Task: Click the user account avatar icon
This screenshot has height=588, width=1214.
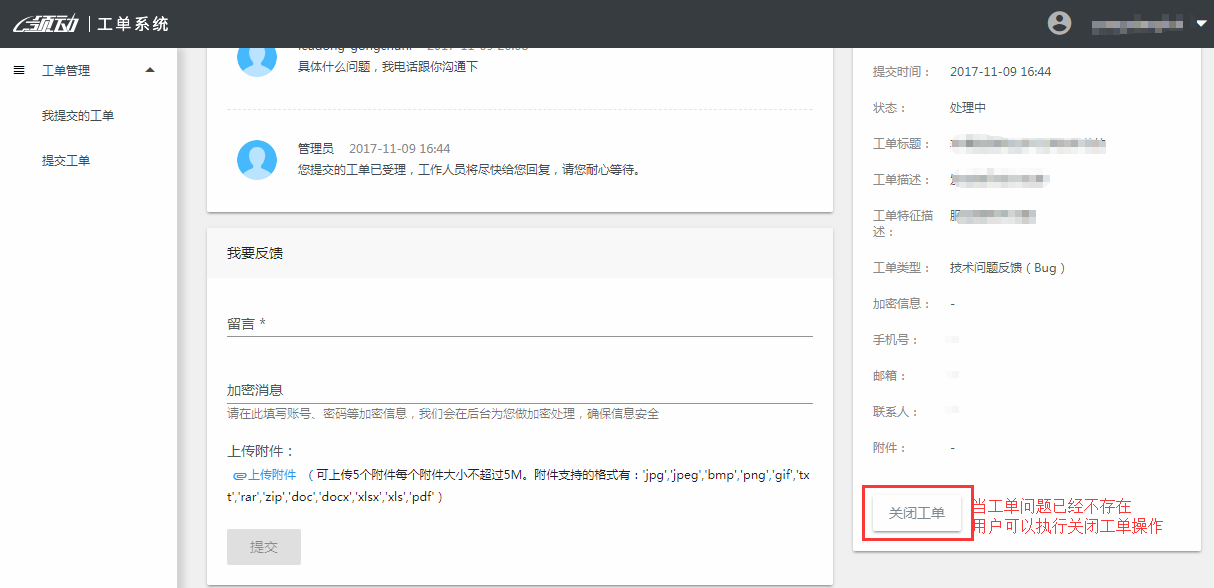Action: click(x=1059, y=23)
